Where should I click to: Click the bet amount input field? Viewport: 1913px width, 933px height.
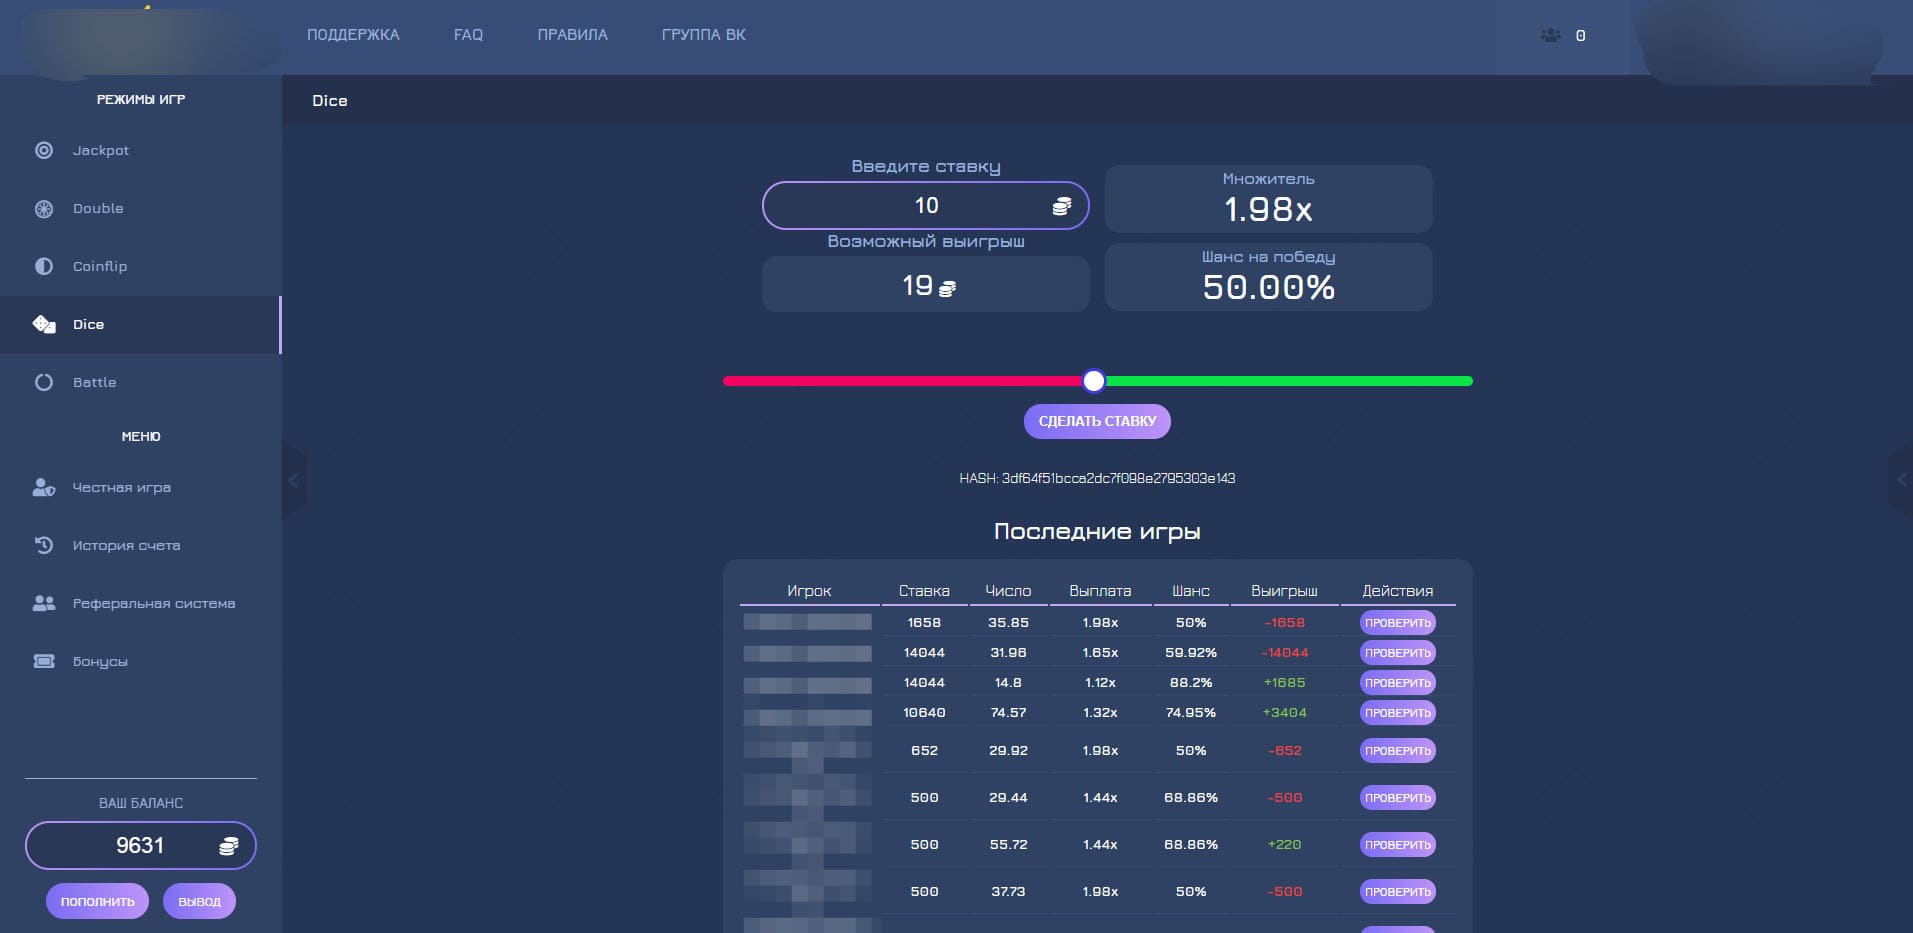pos(925,206)
